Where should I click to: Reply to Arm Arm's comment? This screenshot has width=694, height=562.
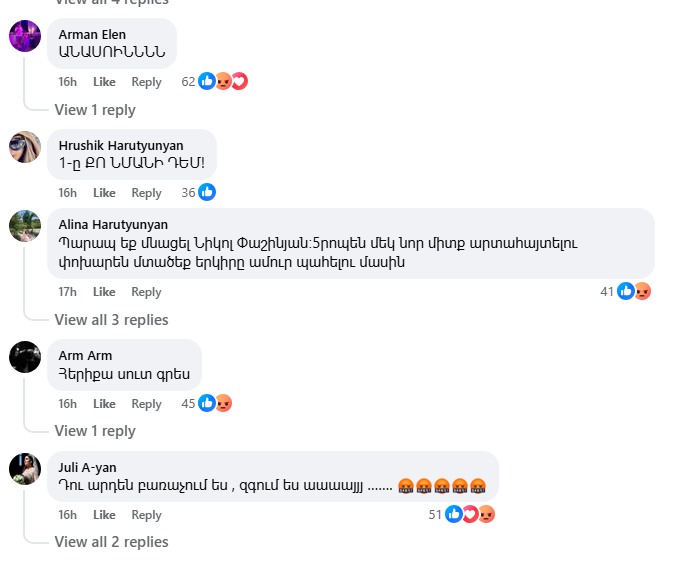[x=146, y=404]
